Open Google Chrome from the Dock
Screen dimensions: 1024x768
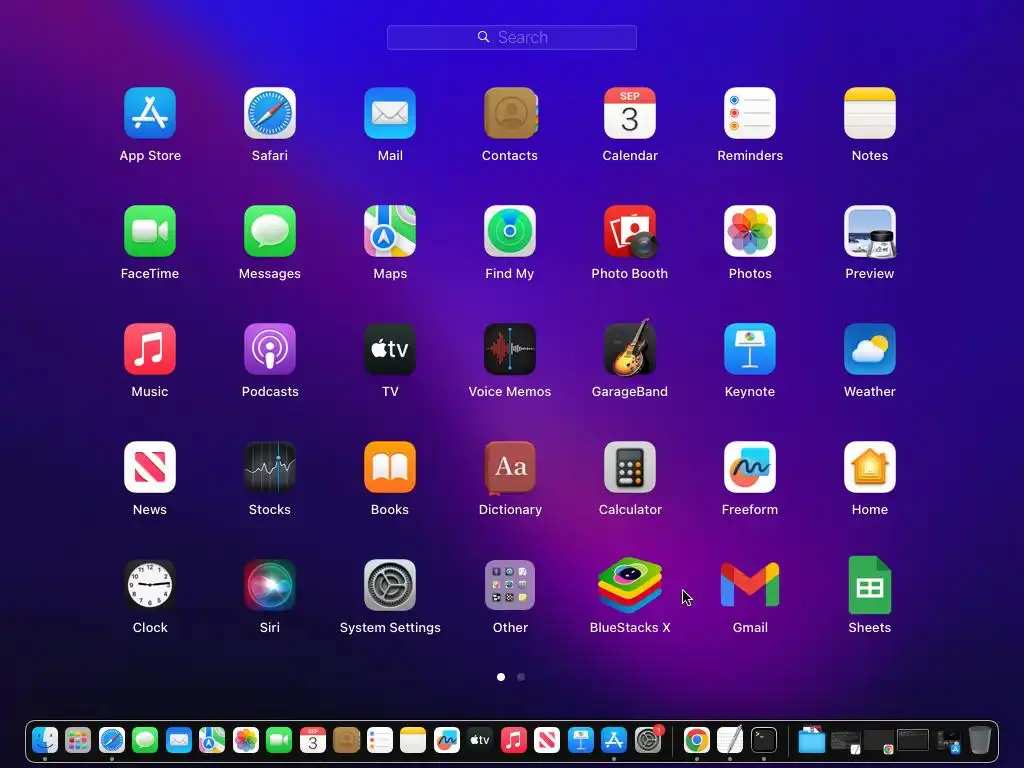[697, 741]
